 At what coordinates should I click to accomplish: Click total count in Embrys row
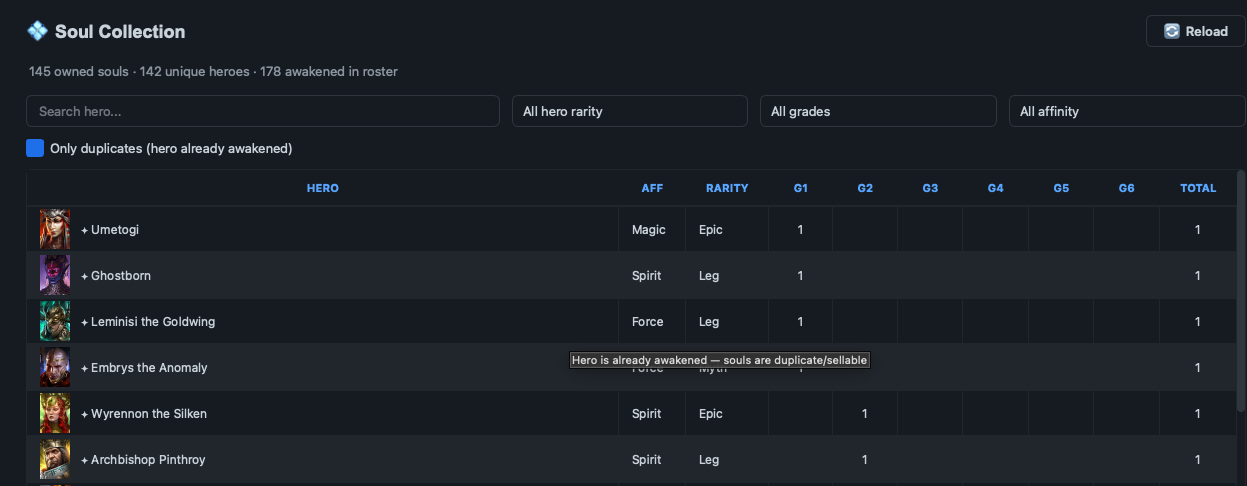tap(1198, 368)
